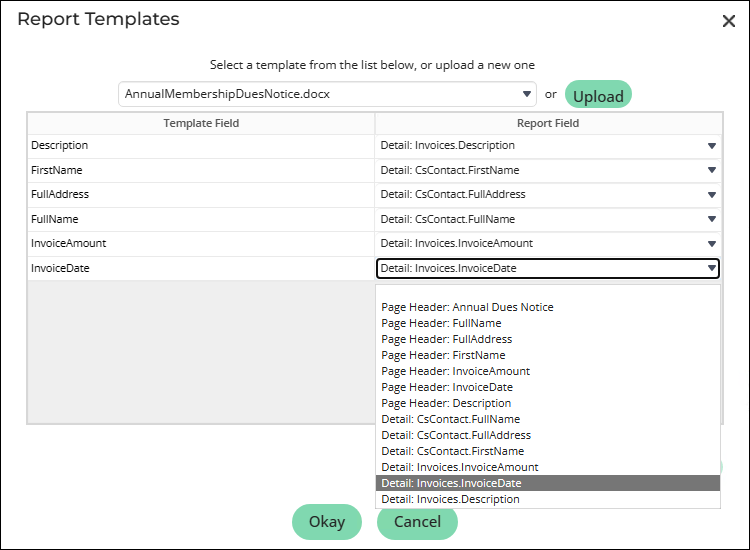Choose 'Detail: Invoices.Description' in dropdown list
This screenshot has height=550, width=750.
click(548, 499)
